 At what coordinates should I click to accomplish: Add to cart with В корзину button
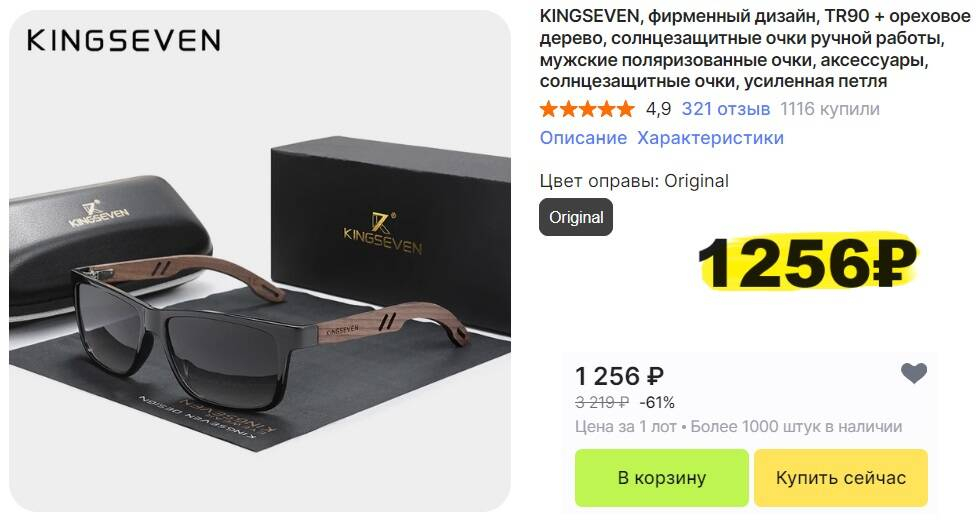661,478
